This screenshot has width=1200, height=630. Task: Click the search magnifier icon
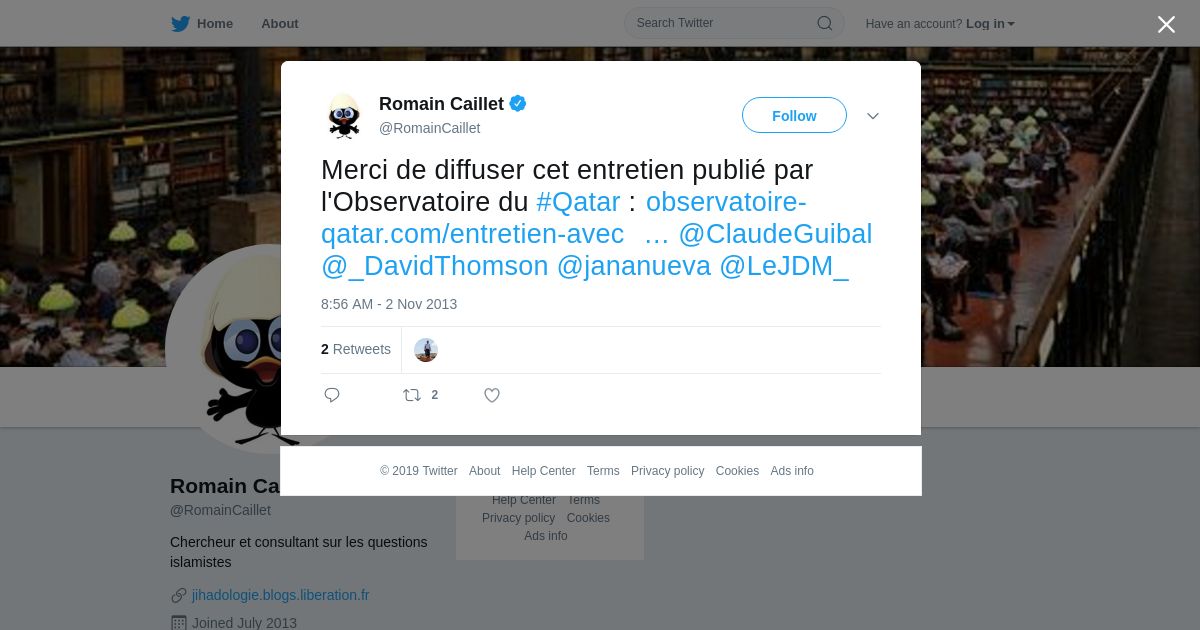825,23
